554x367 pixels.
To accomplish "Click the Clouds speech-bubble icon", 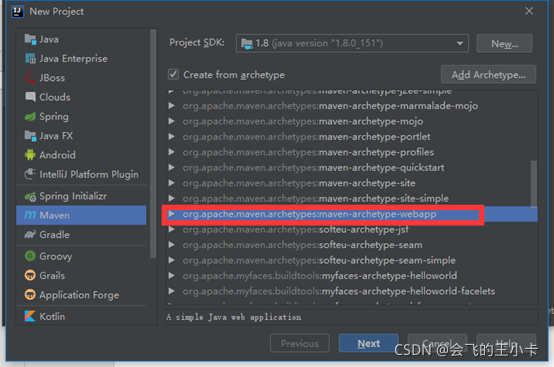I will pos(30,97).
